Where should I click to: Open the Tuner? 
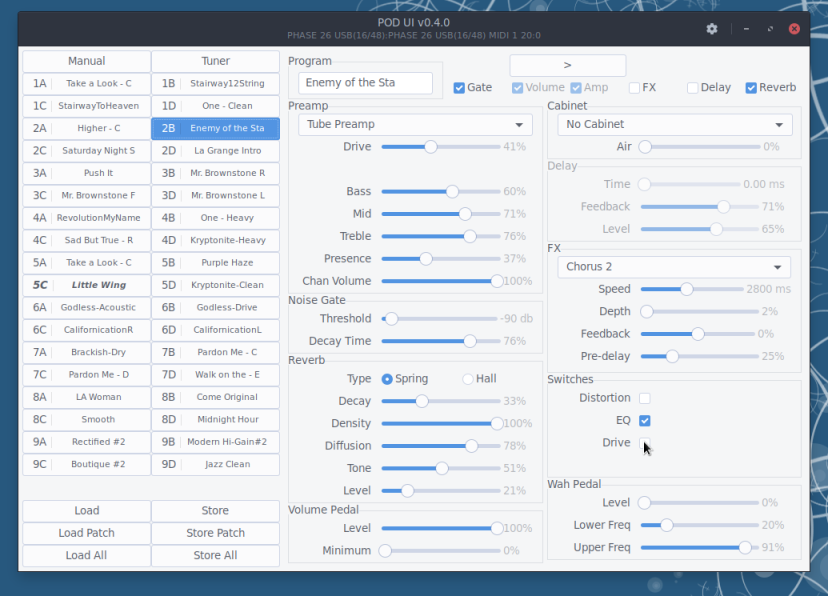pyautogui.click(x=215, y=62)
